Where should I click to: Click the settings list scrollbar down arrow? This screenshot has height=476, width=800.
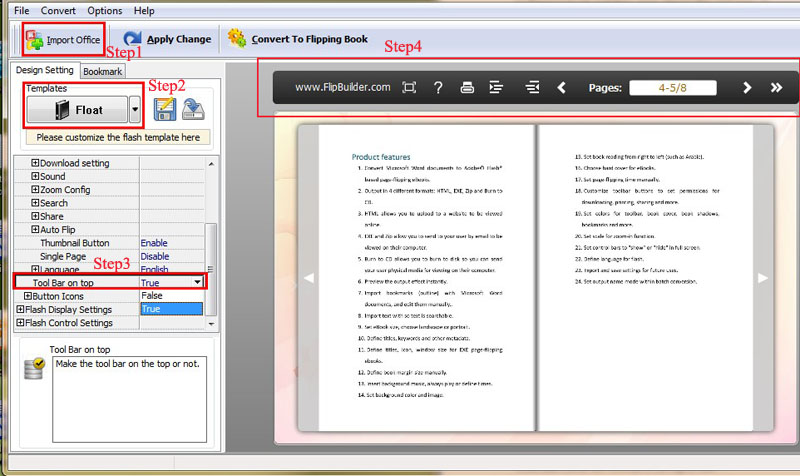pos(211,323)
